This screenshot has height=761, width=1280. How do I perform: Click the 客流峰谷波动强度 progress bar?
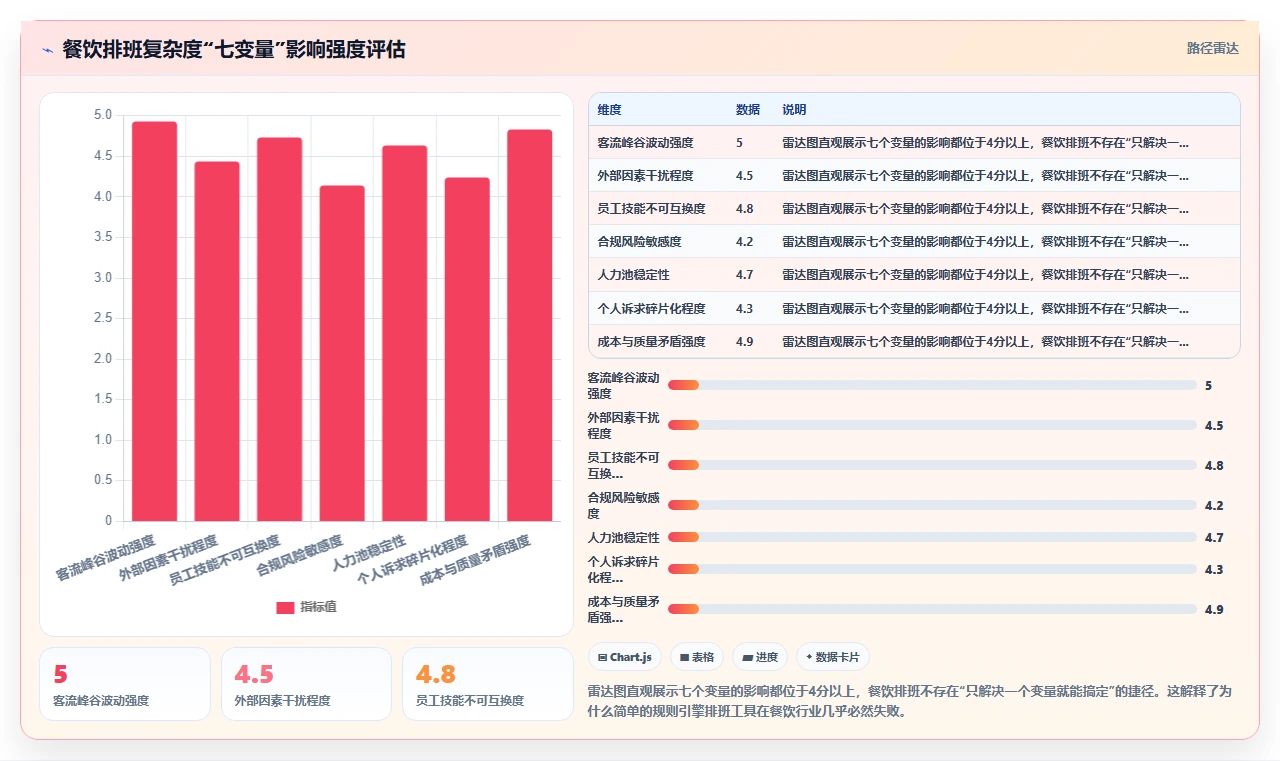[932, 385]
